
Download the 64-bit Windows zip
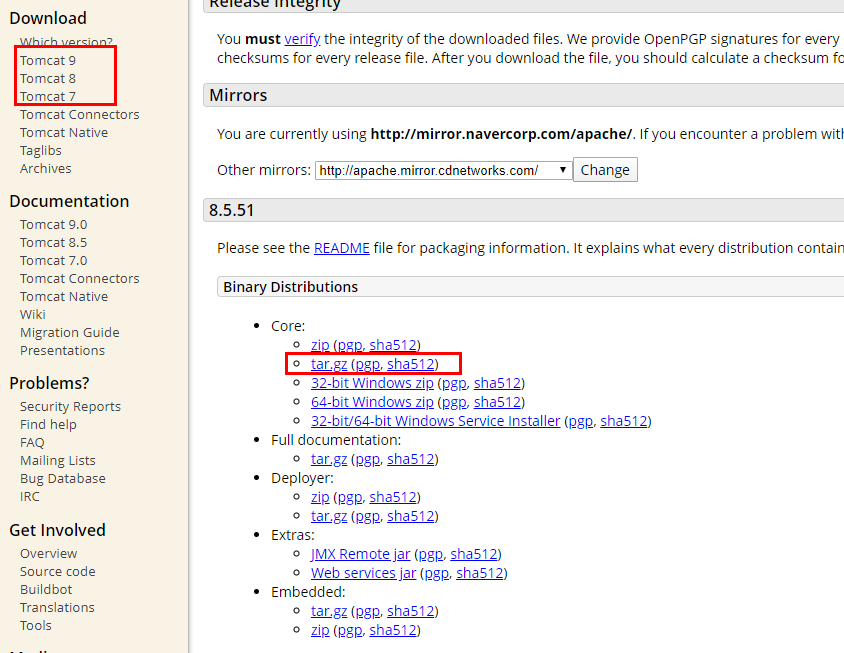(372, 402)
